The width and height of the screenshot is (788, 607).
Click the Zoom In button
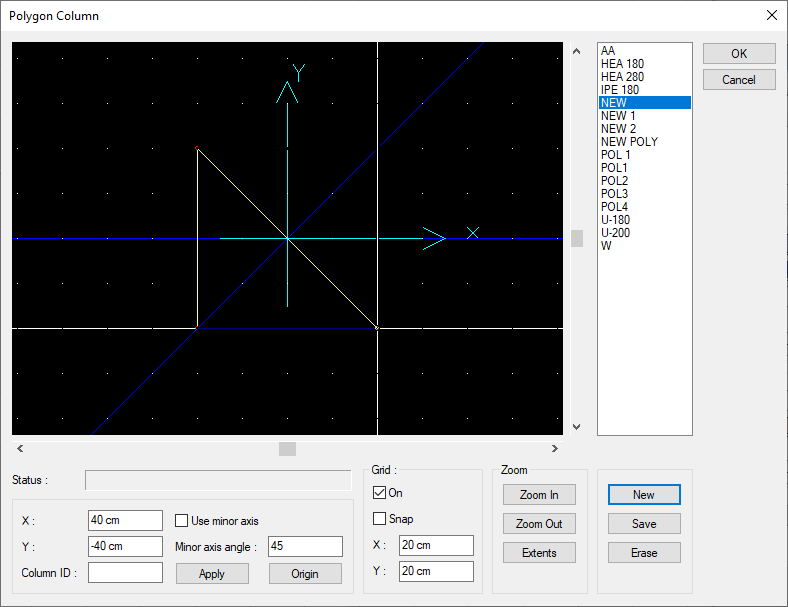click(539, 495)
